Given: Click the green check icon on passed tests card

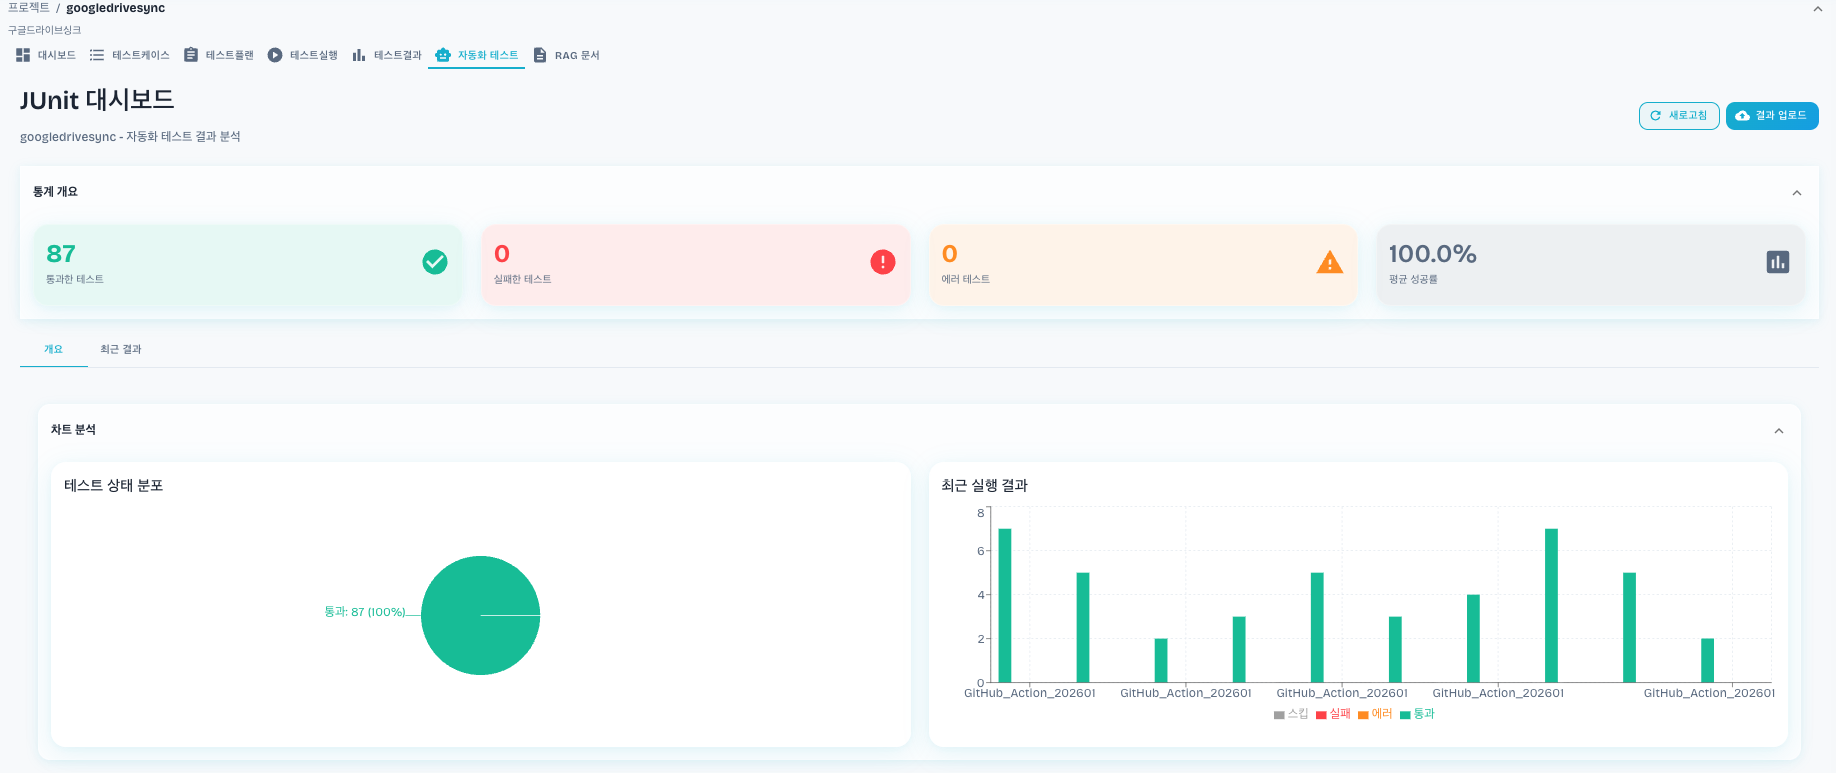Looking at the screenshot, I should (435, 262).
